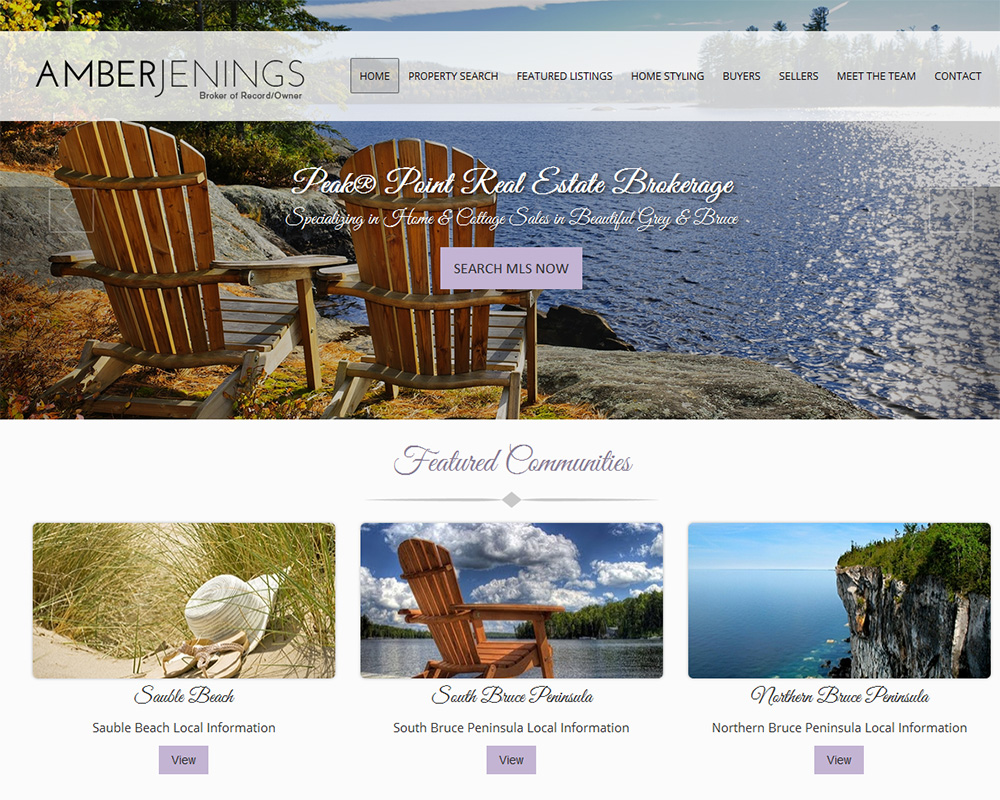Viewport: 1000px width, 800px height.
Task: Open the Home menu item
Action: coord(374,76)
